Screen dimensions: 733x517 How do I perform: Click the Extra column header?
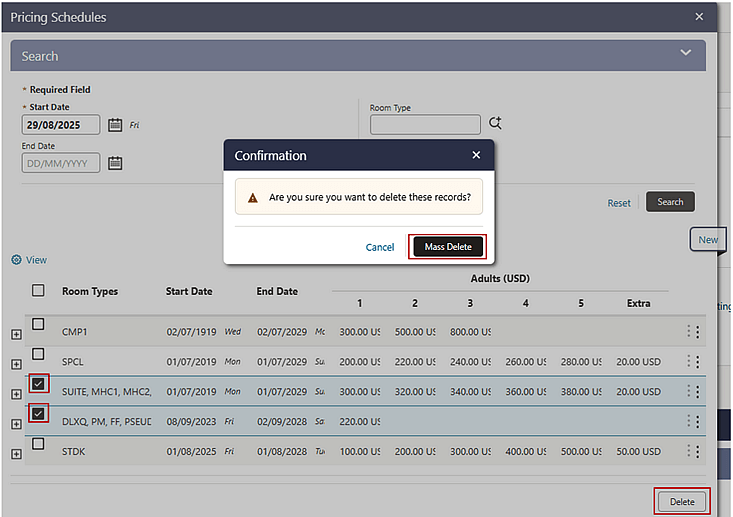pos(638,303)
